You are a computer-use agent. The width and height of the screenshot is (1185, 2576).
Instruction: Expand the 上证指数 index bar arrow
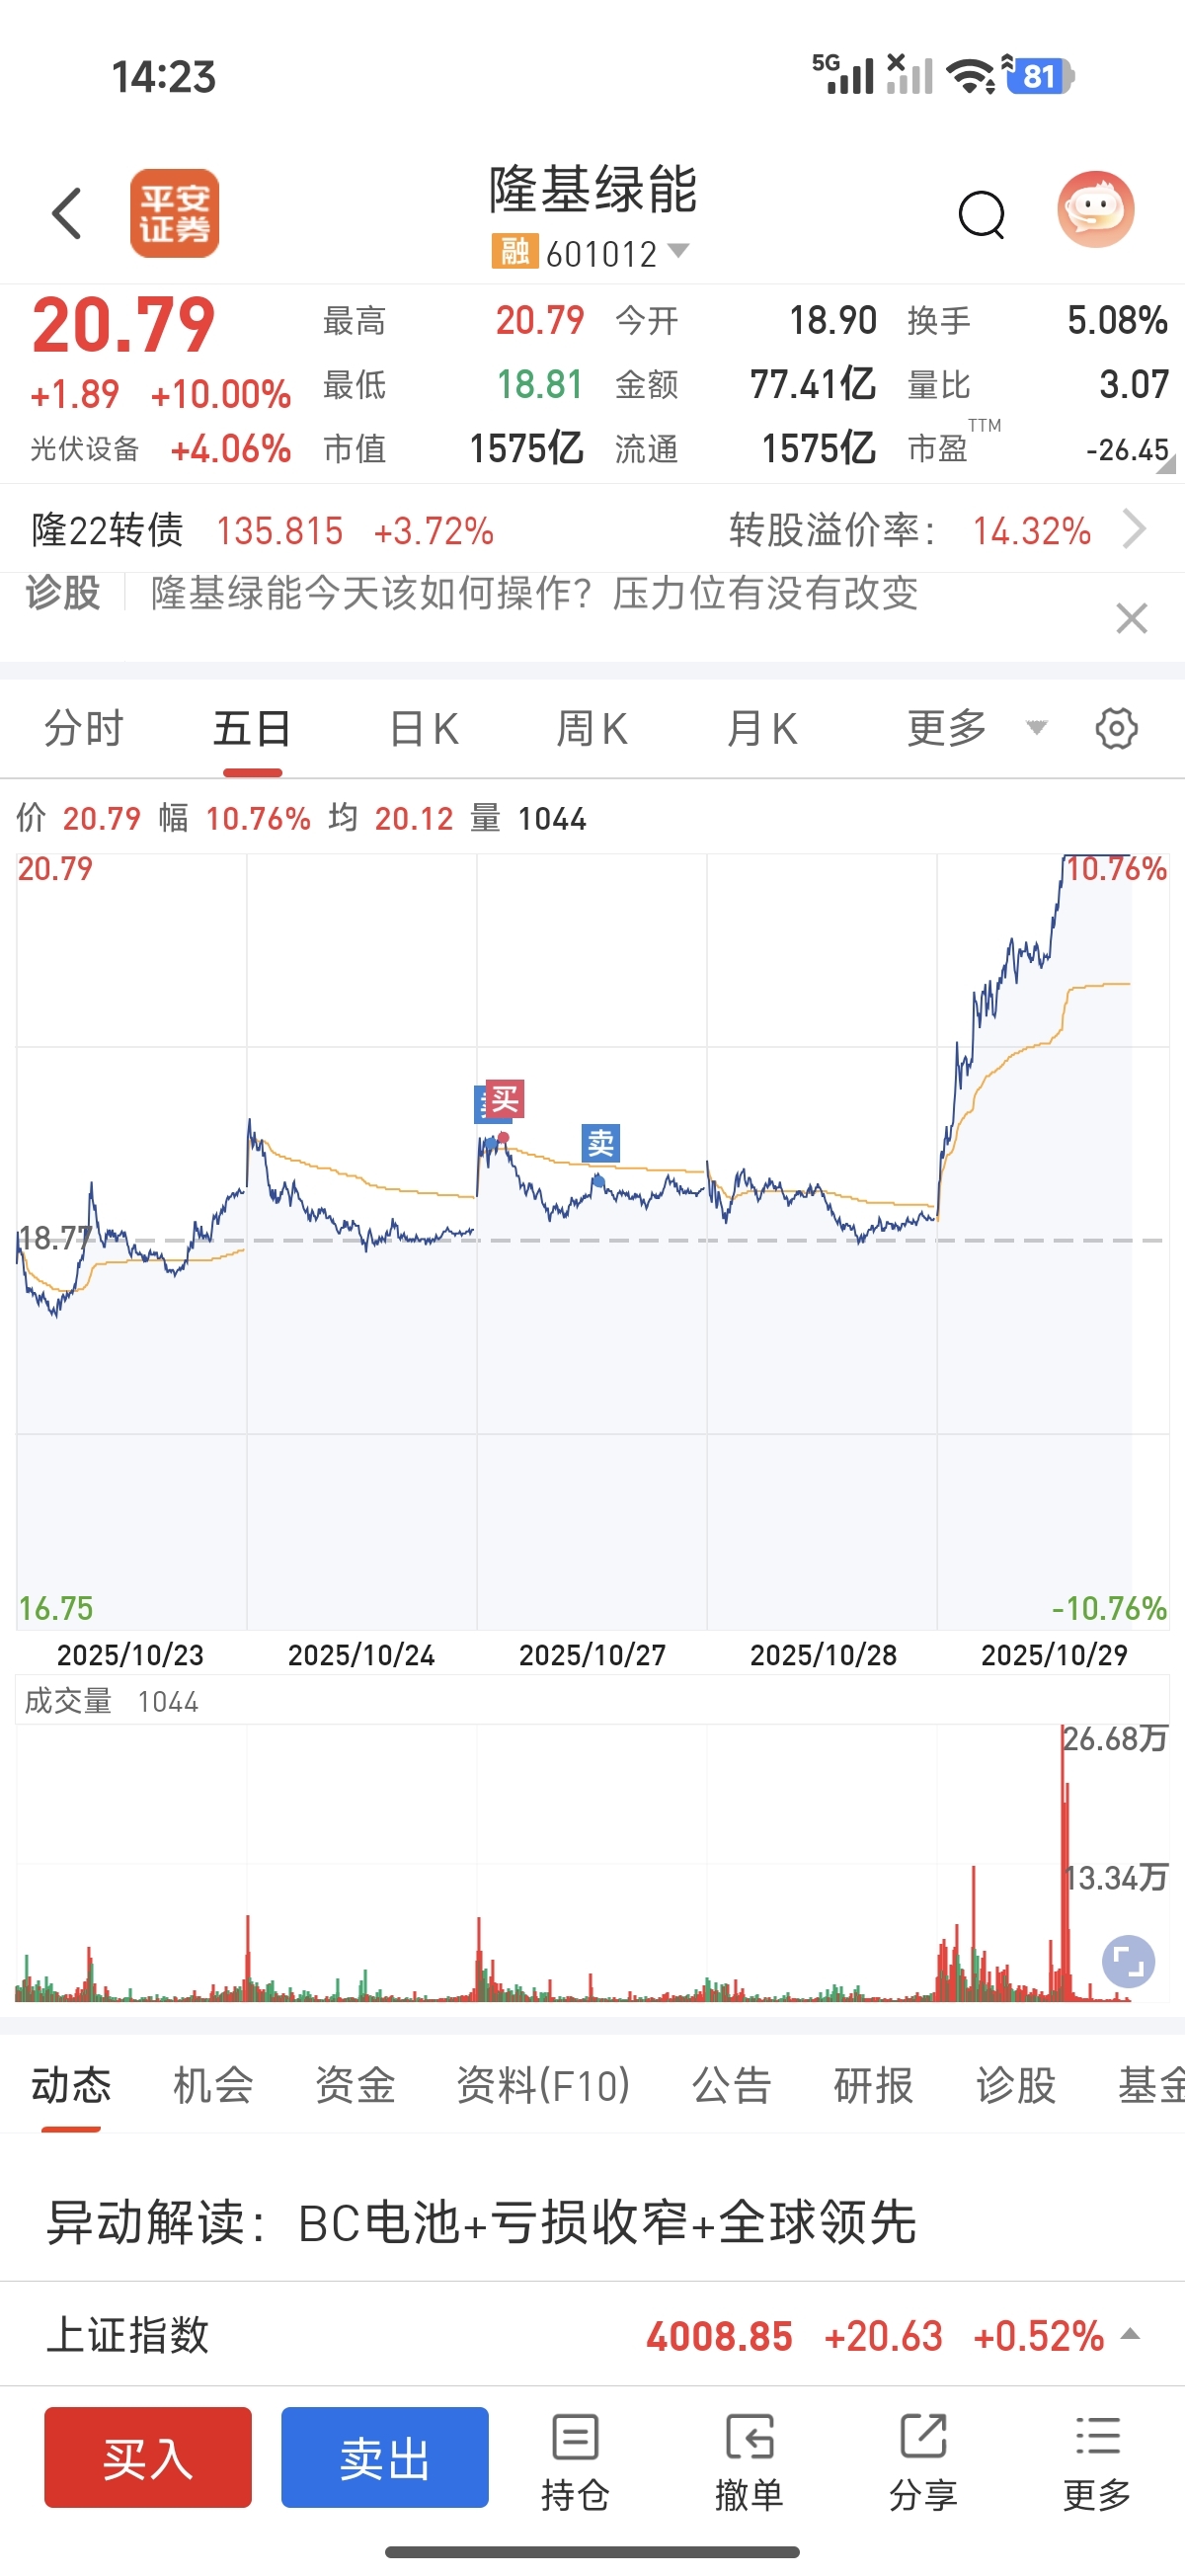click(x=1130, y=2335)
